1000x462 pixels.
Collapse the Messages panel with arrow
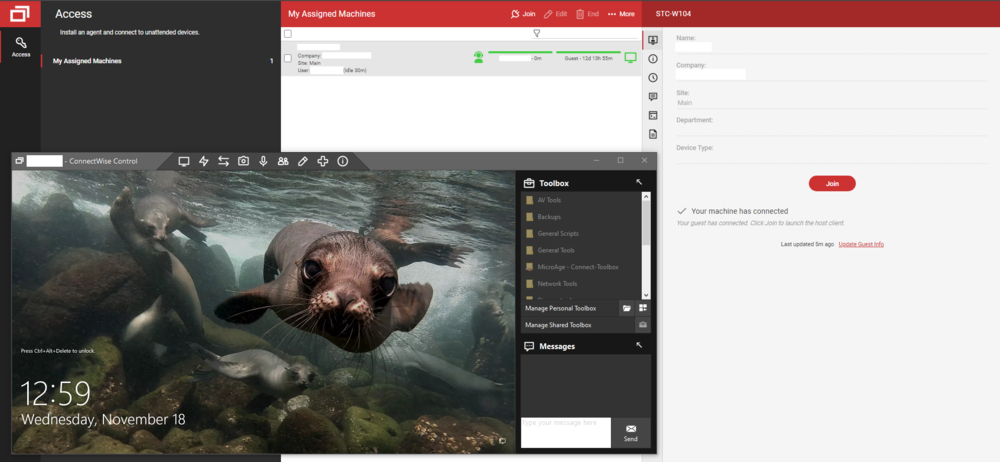point(639,345)
